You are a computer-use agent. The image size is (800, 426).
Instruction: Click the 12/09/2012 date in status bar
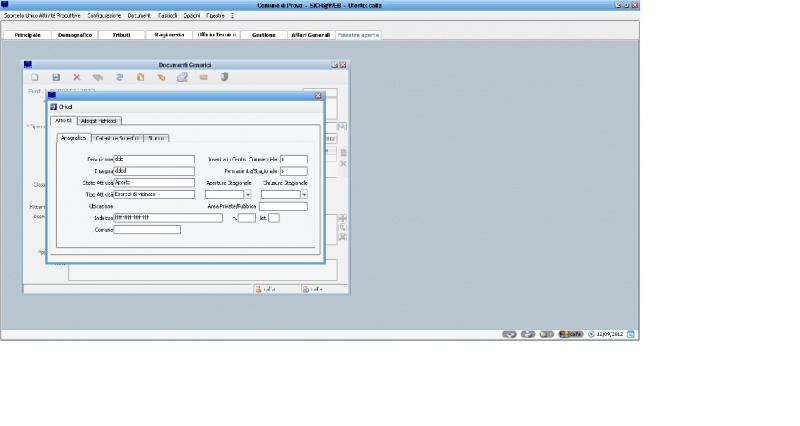tap(610, 335)
